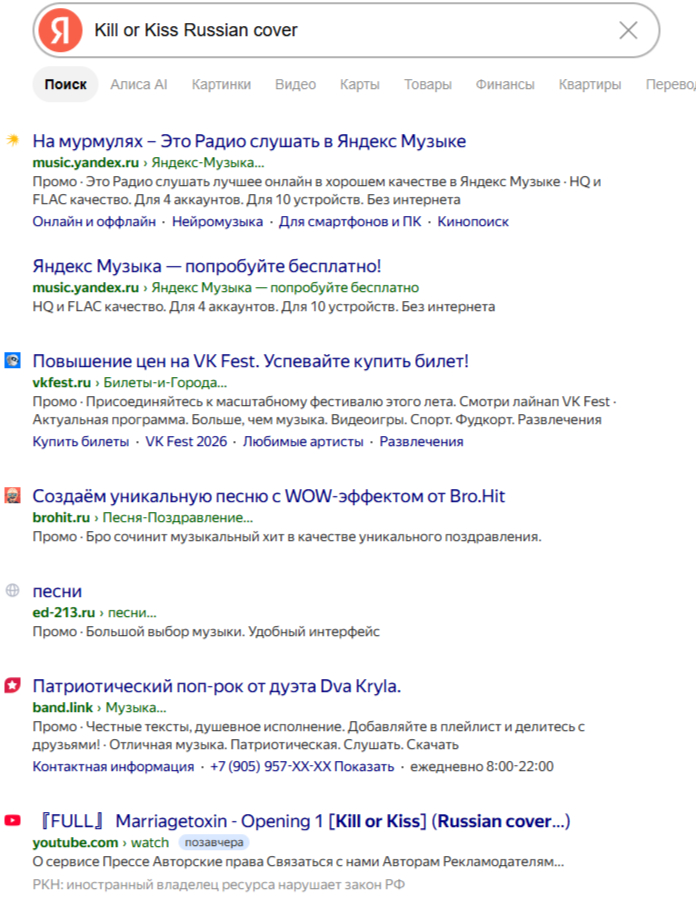Image resolution: width=696 pixels, height=911 pixels.
Task: Clear the search query with X icon
Action: click(628, 30)
